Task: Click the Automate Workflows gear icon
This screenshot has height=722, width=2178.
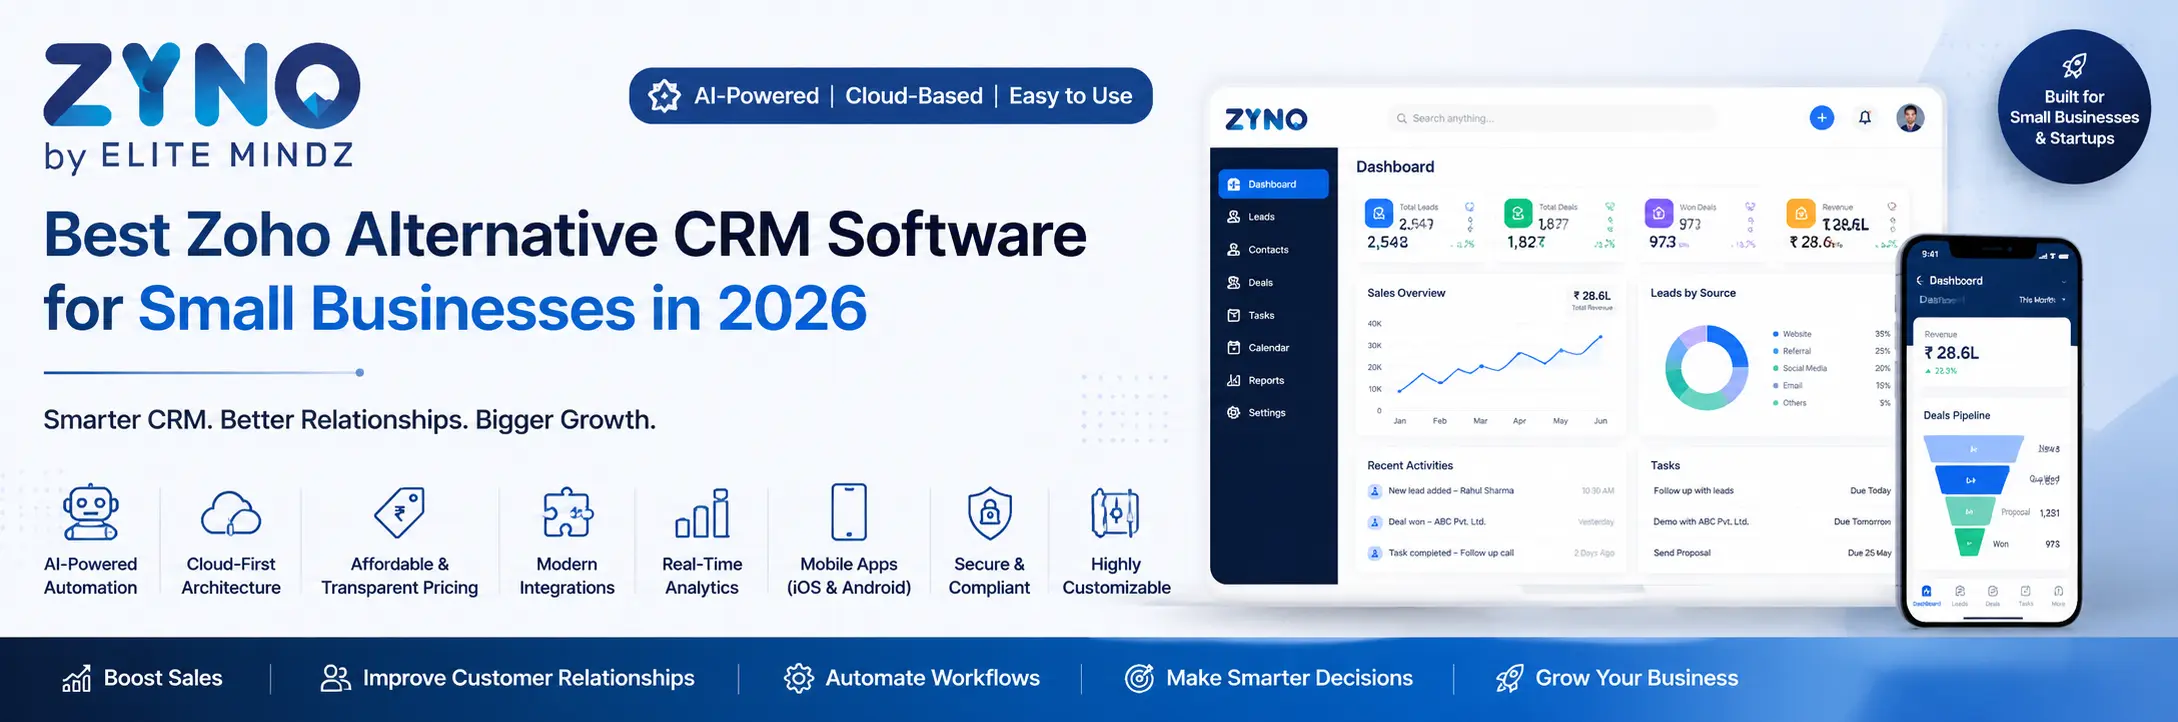Action: (799, 678)
